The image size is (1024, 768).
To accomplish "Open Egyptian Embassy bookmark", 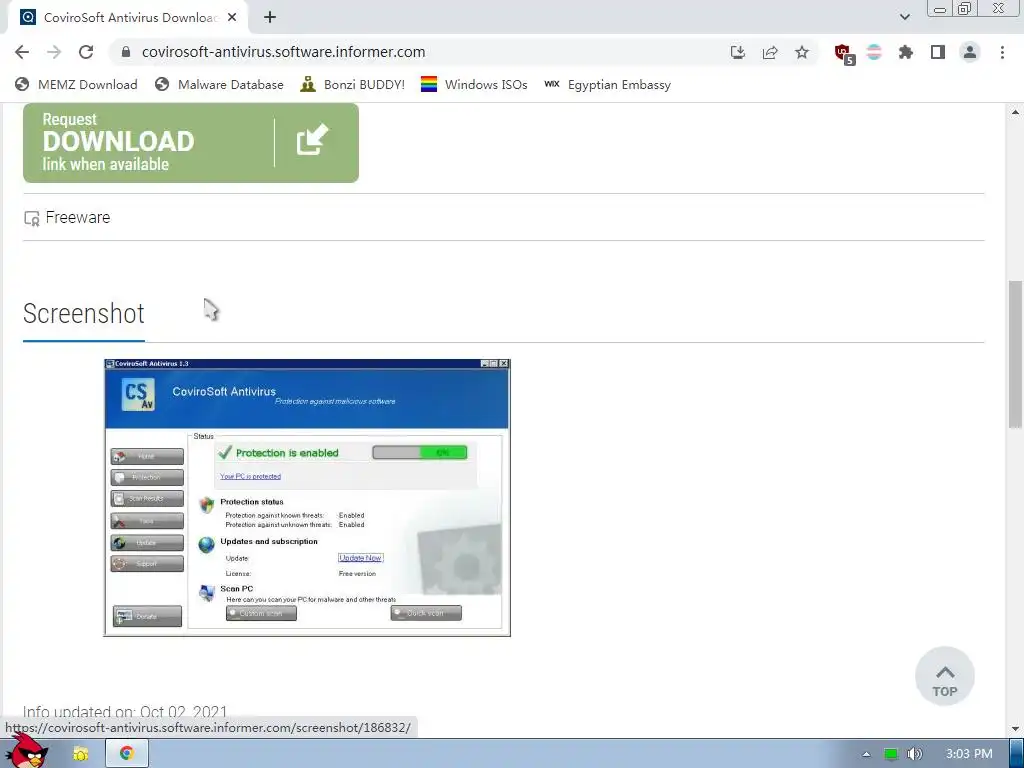I will tap(608, 84).
